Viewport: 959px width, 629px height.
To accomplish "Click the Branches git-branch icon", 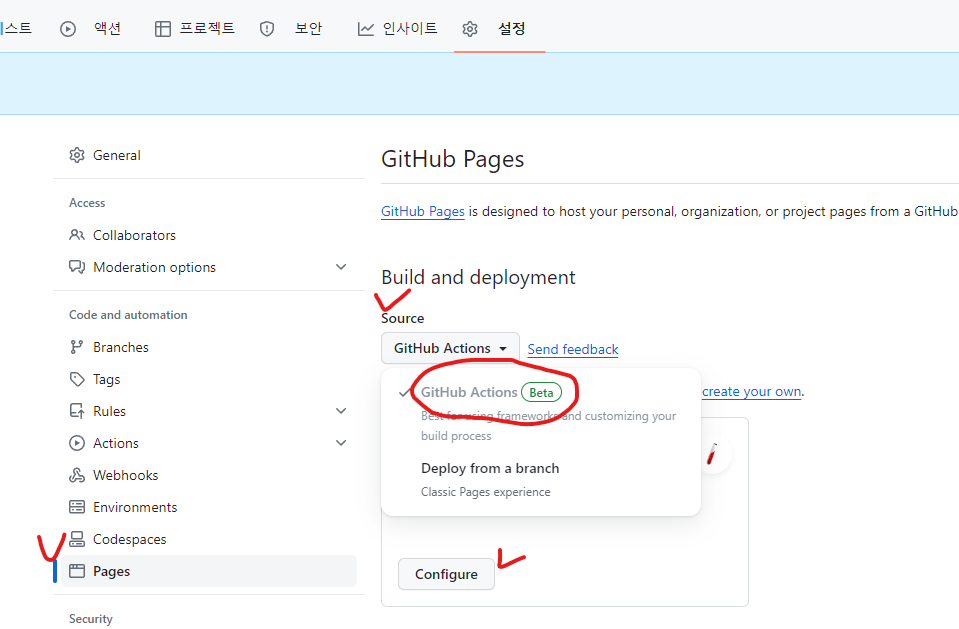I will (x=76, y=347).
